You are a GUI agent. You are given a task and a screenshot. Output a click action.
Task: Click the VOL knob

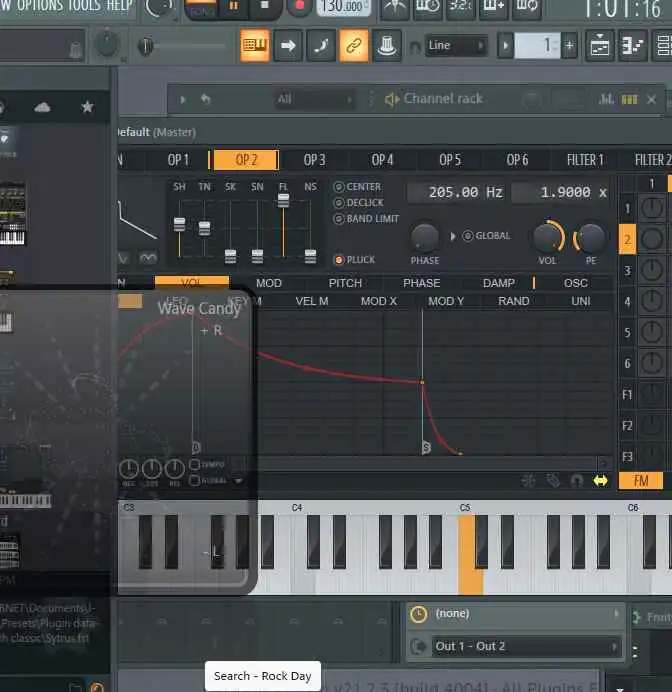(548, 237)
